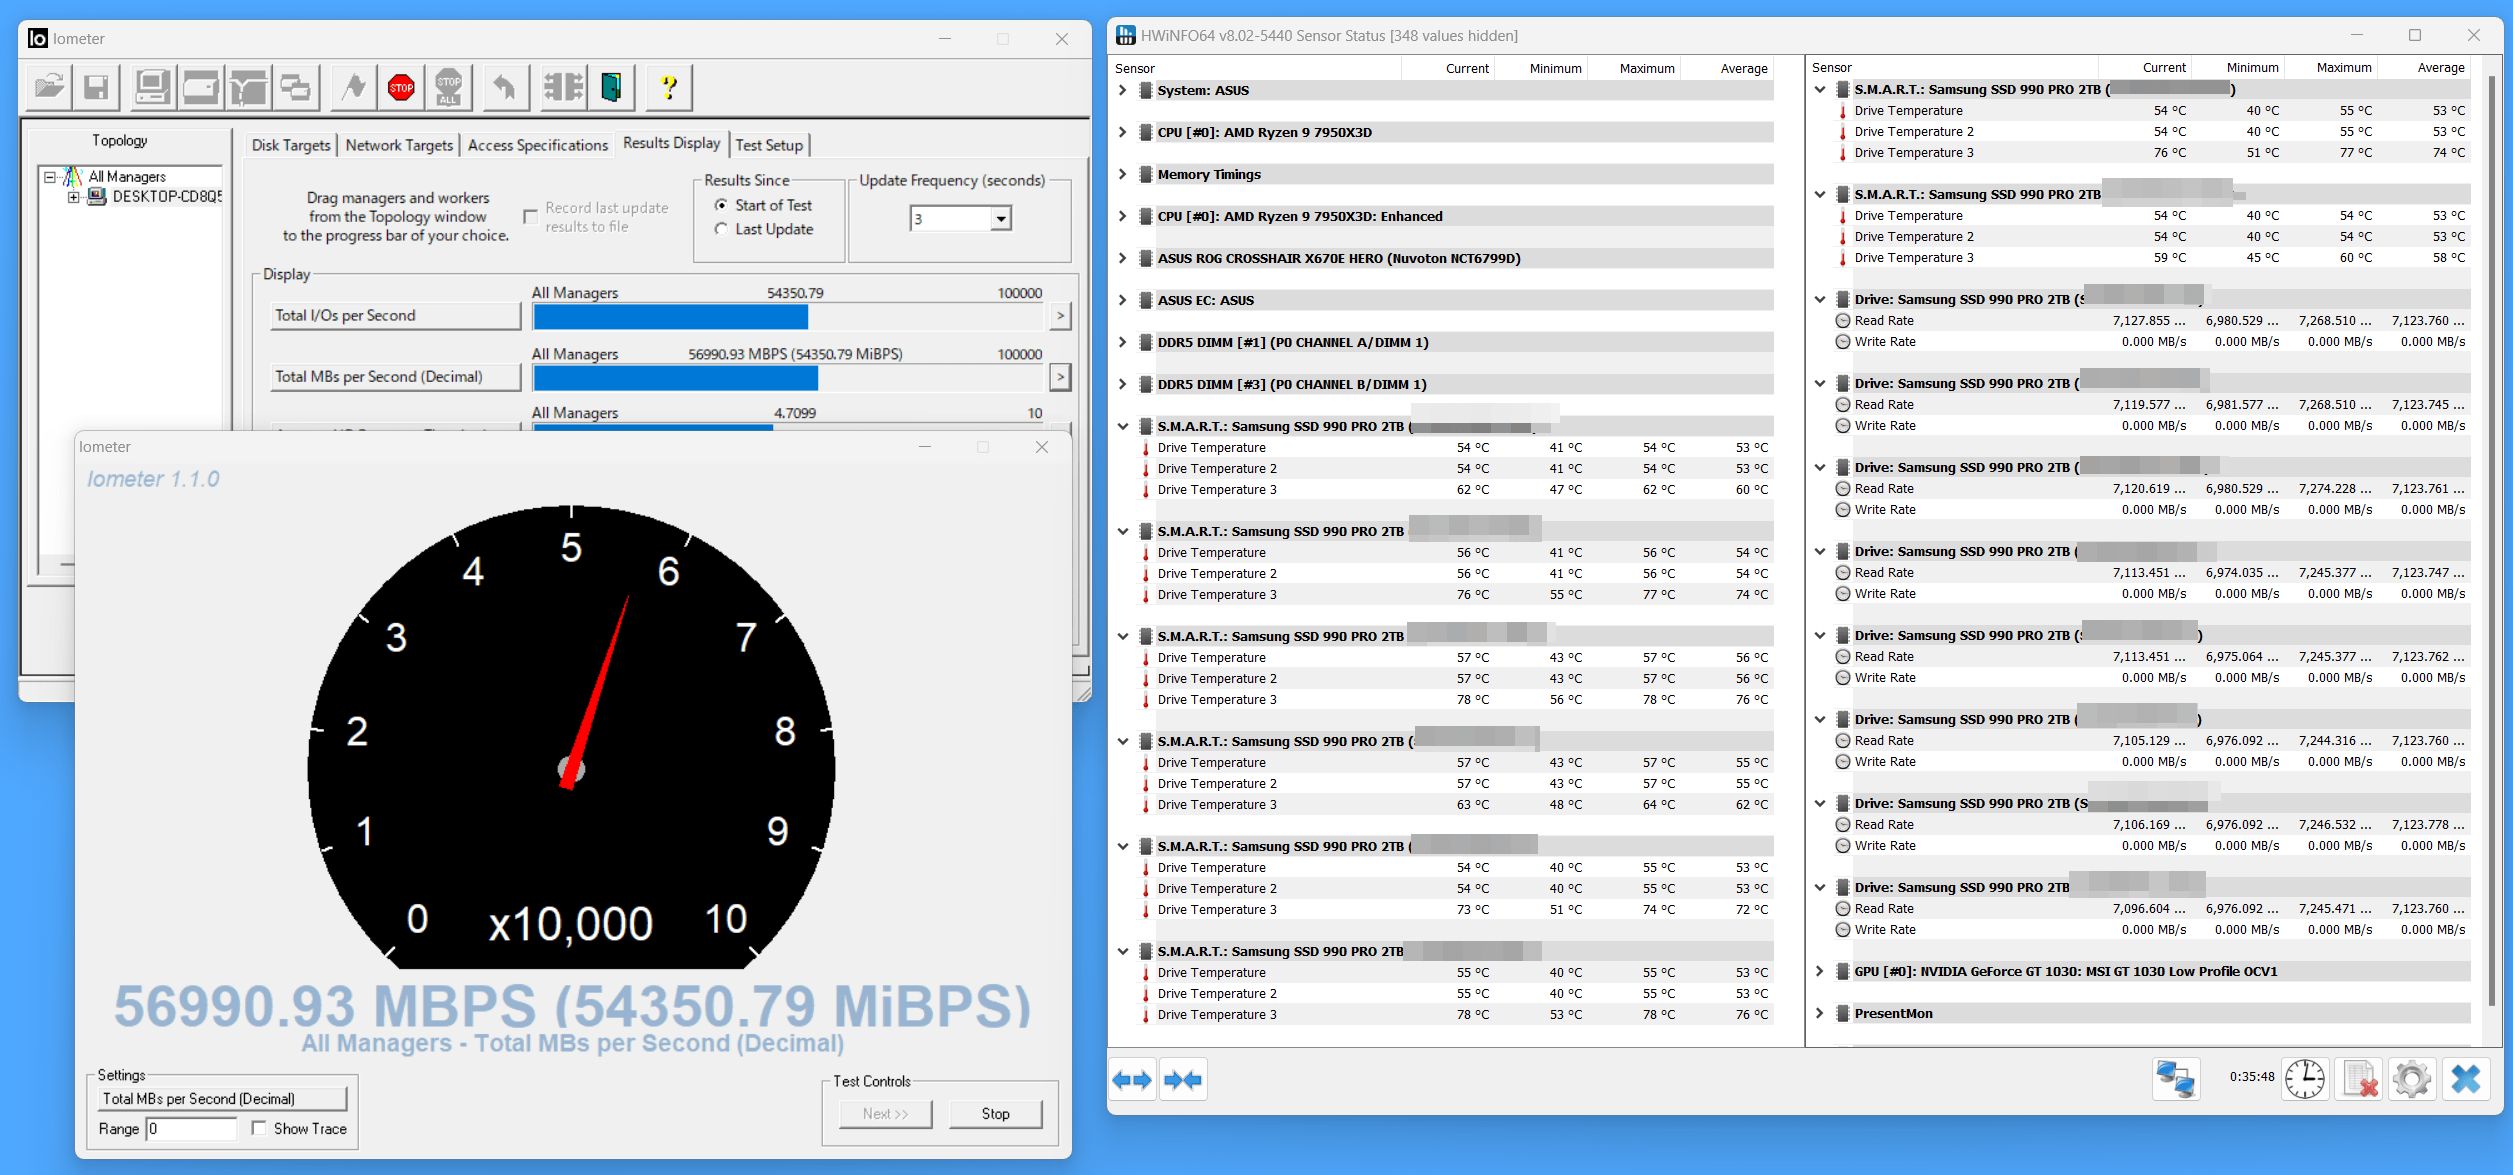Expand the System: ASUS sensor group
Viewport: 2513px width, 1175px height.
pyautogui.click(x=1123, y=90)
